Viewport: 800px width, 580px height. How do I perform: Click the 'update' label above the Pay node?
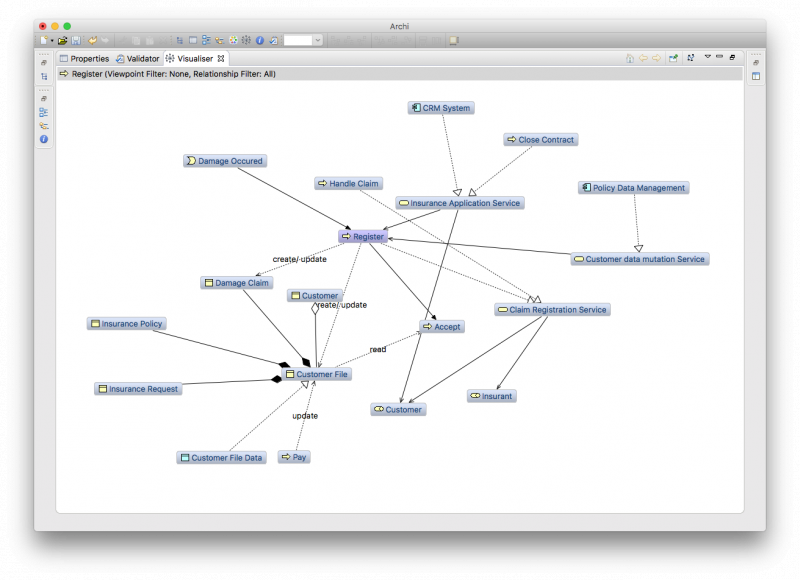click(x=305, y=416)
